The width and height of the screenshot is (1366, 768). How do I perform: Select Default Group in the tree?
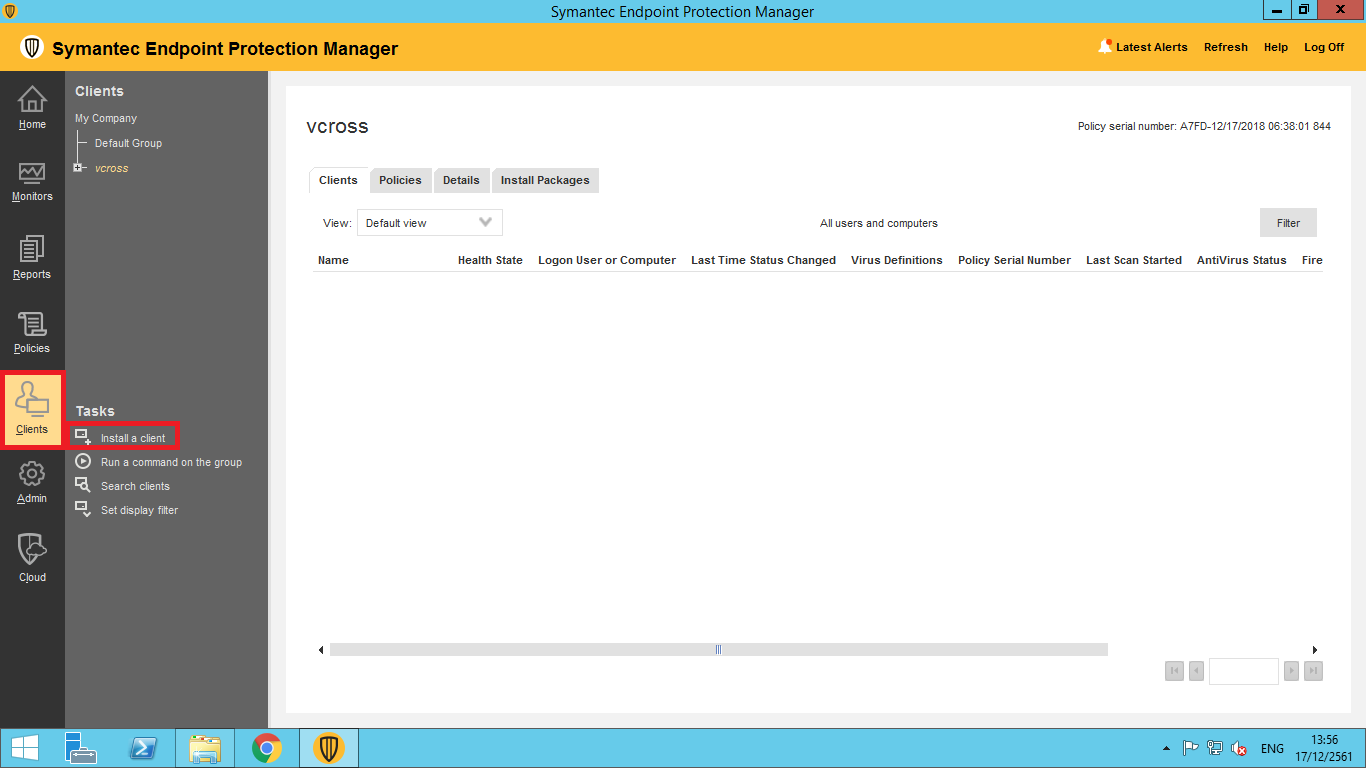[x=128, y=143]
